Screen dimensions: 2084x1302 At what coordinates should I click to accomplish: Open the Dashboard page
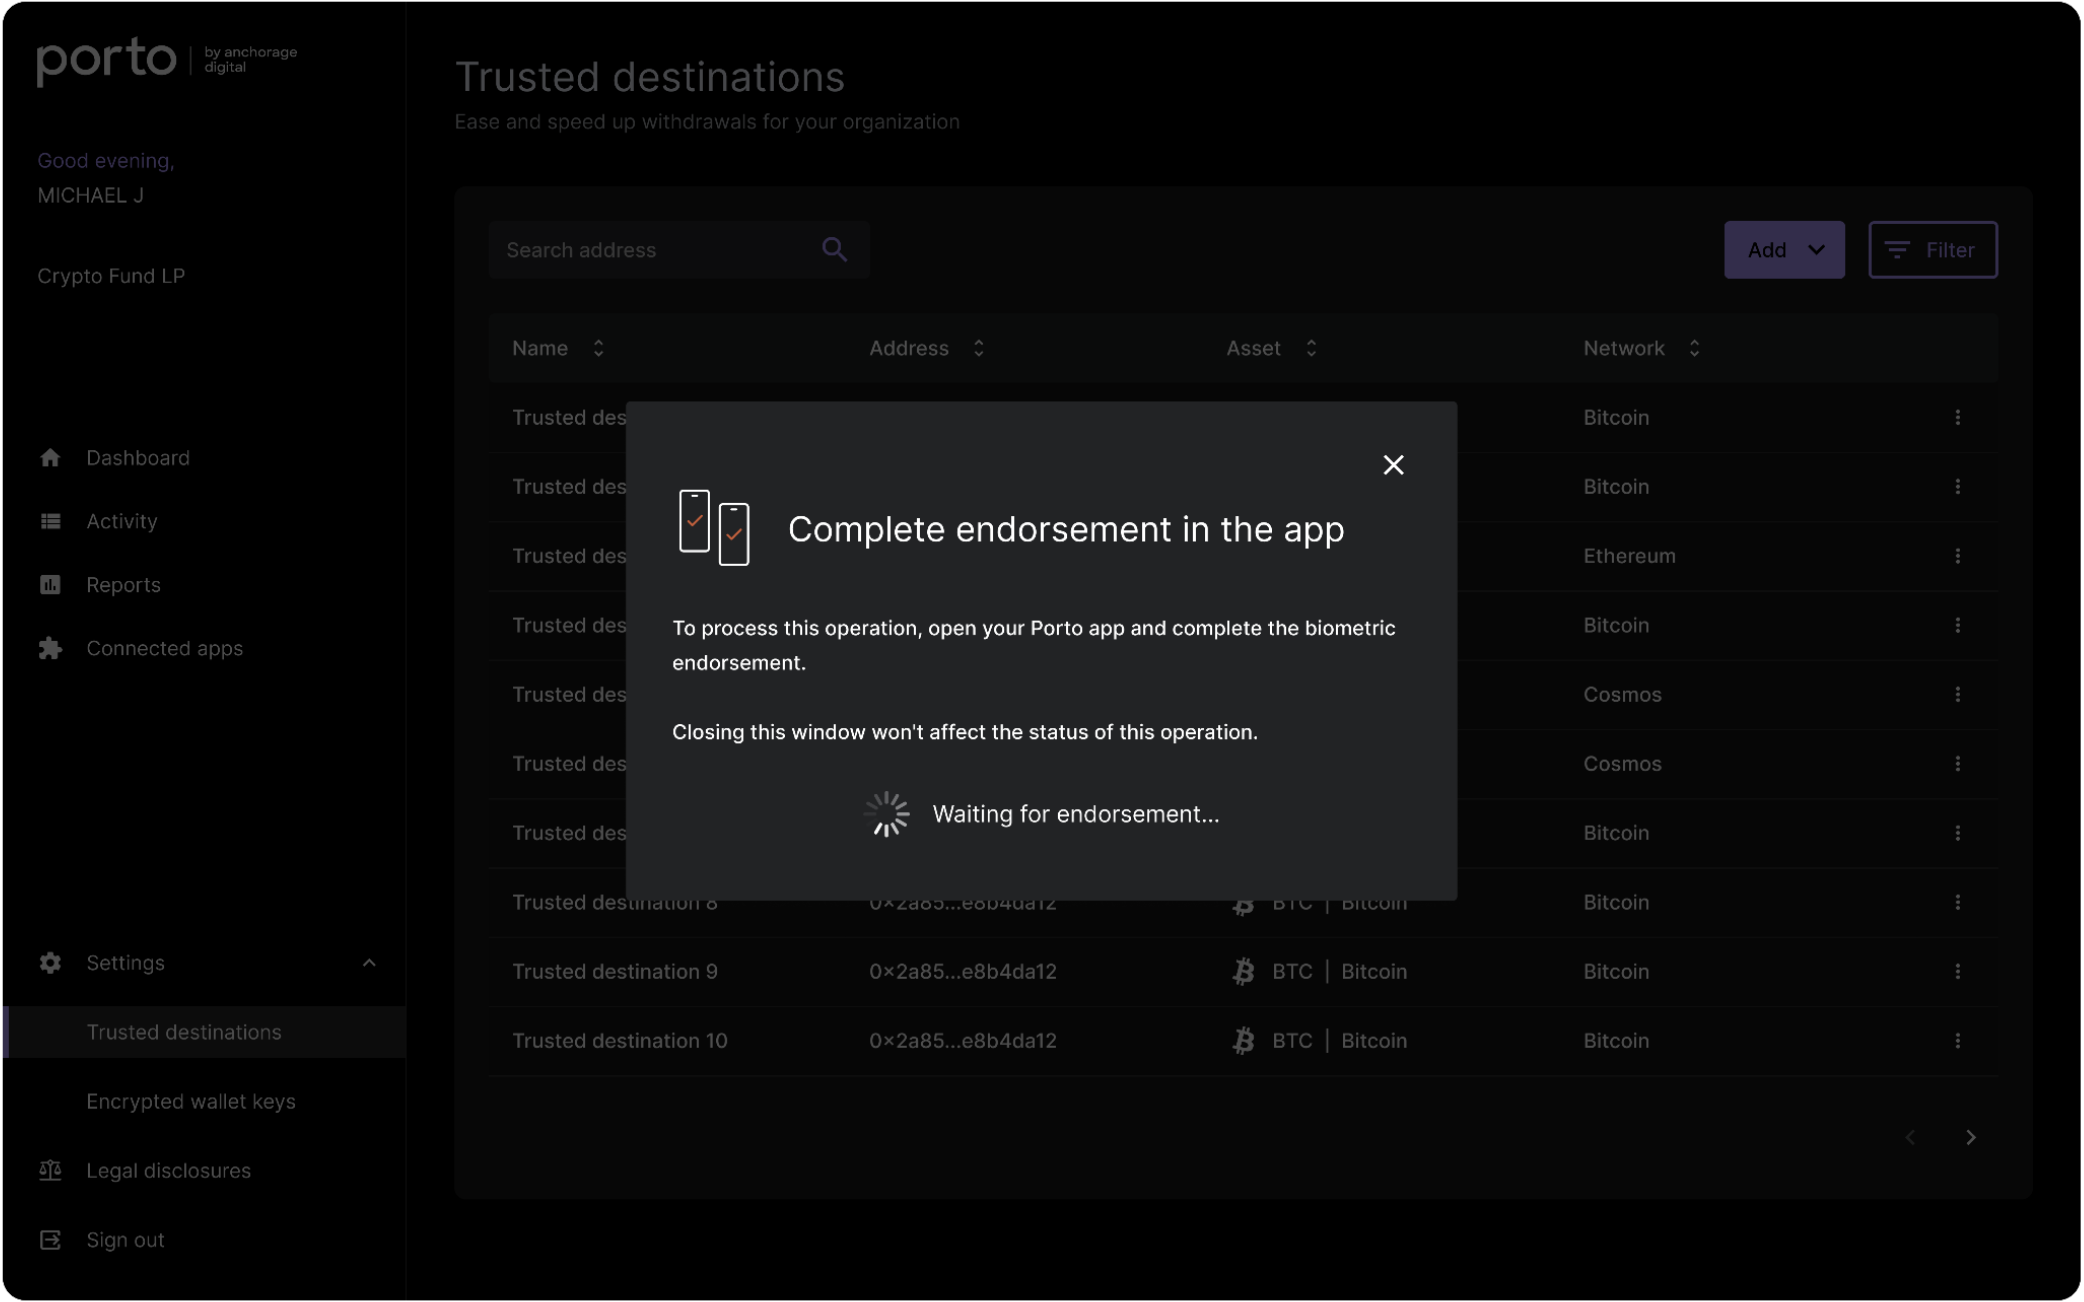pos(138,458)
